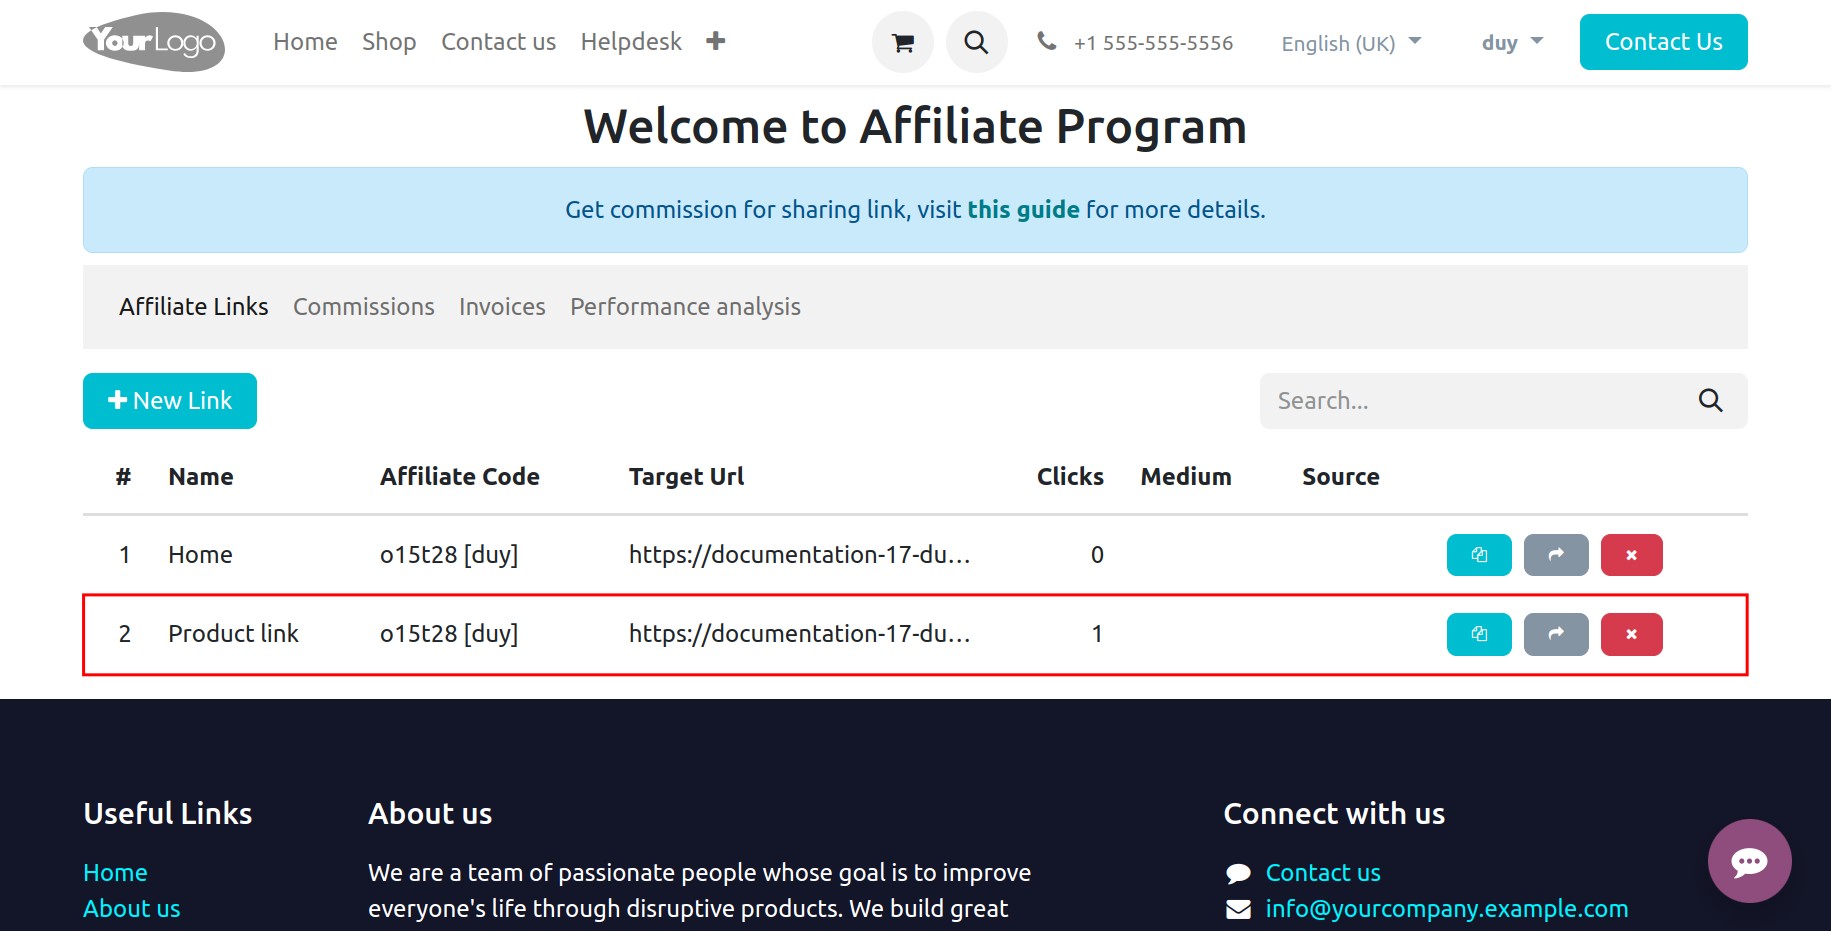The height and width of the screenshot is (931, 1831).
Task: Click affiliate code in Product link row
Action: [449, 634]
